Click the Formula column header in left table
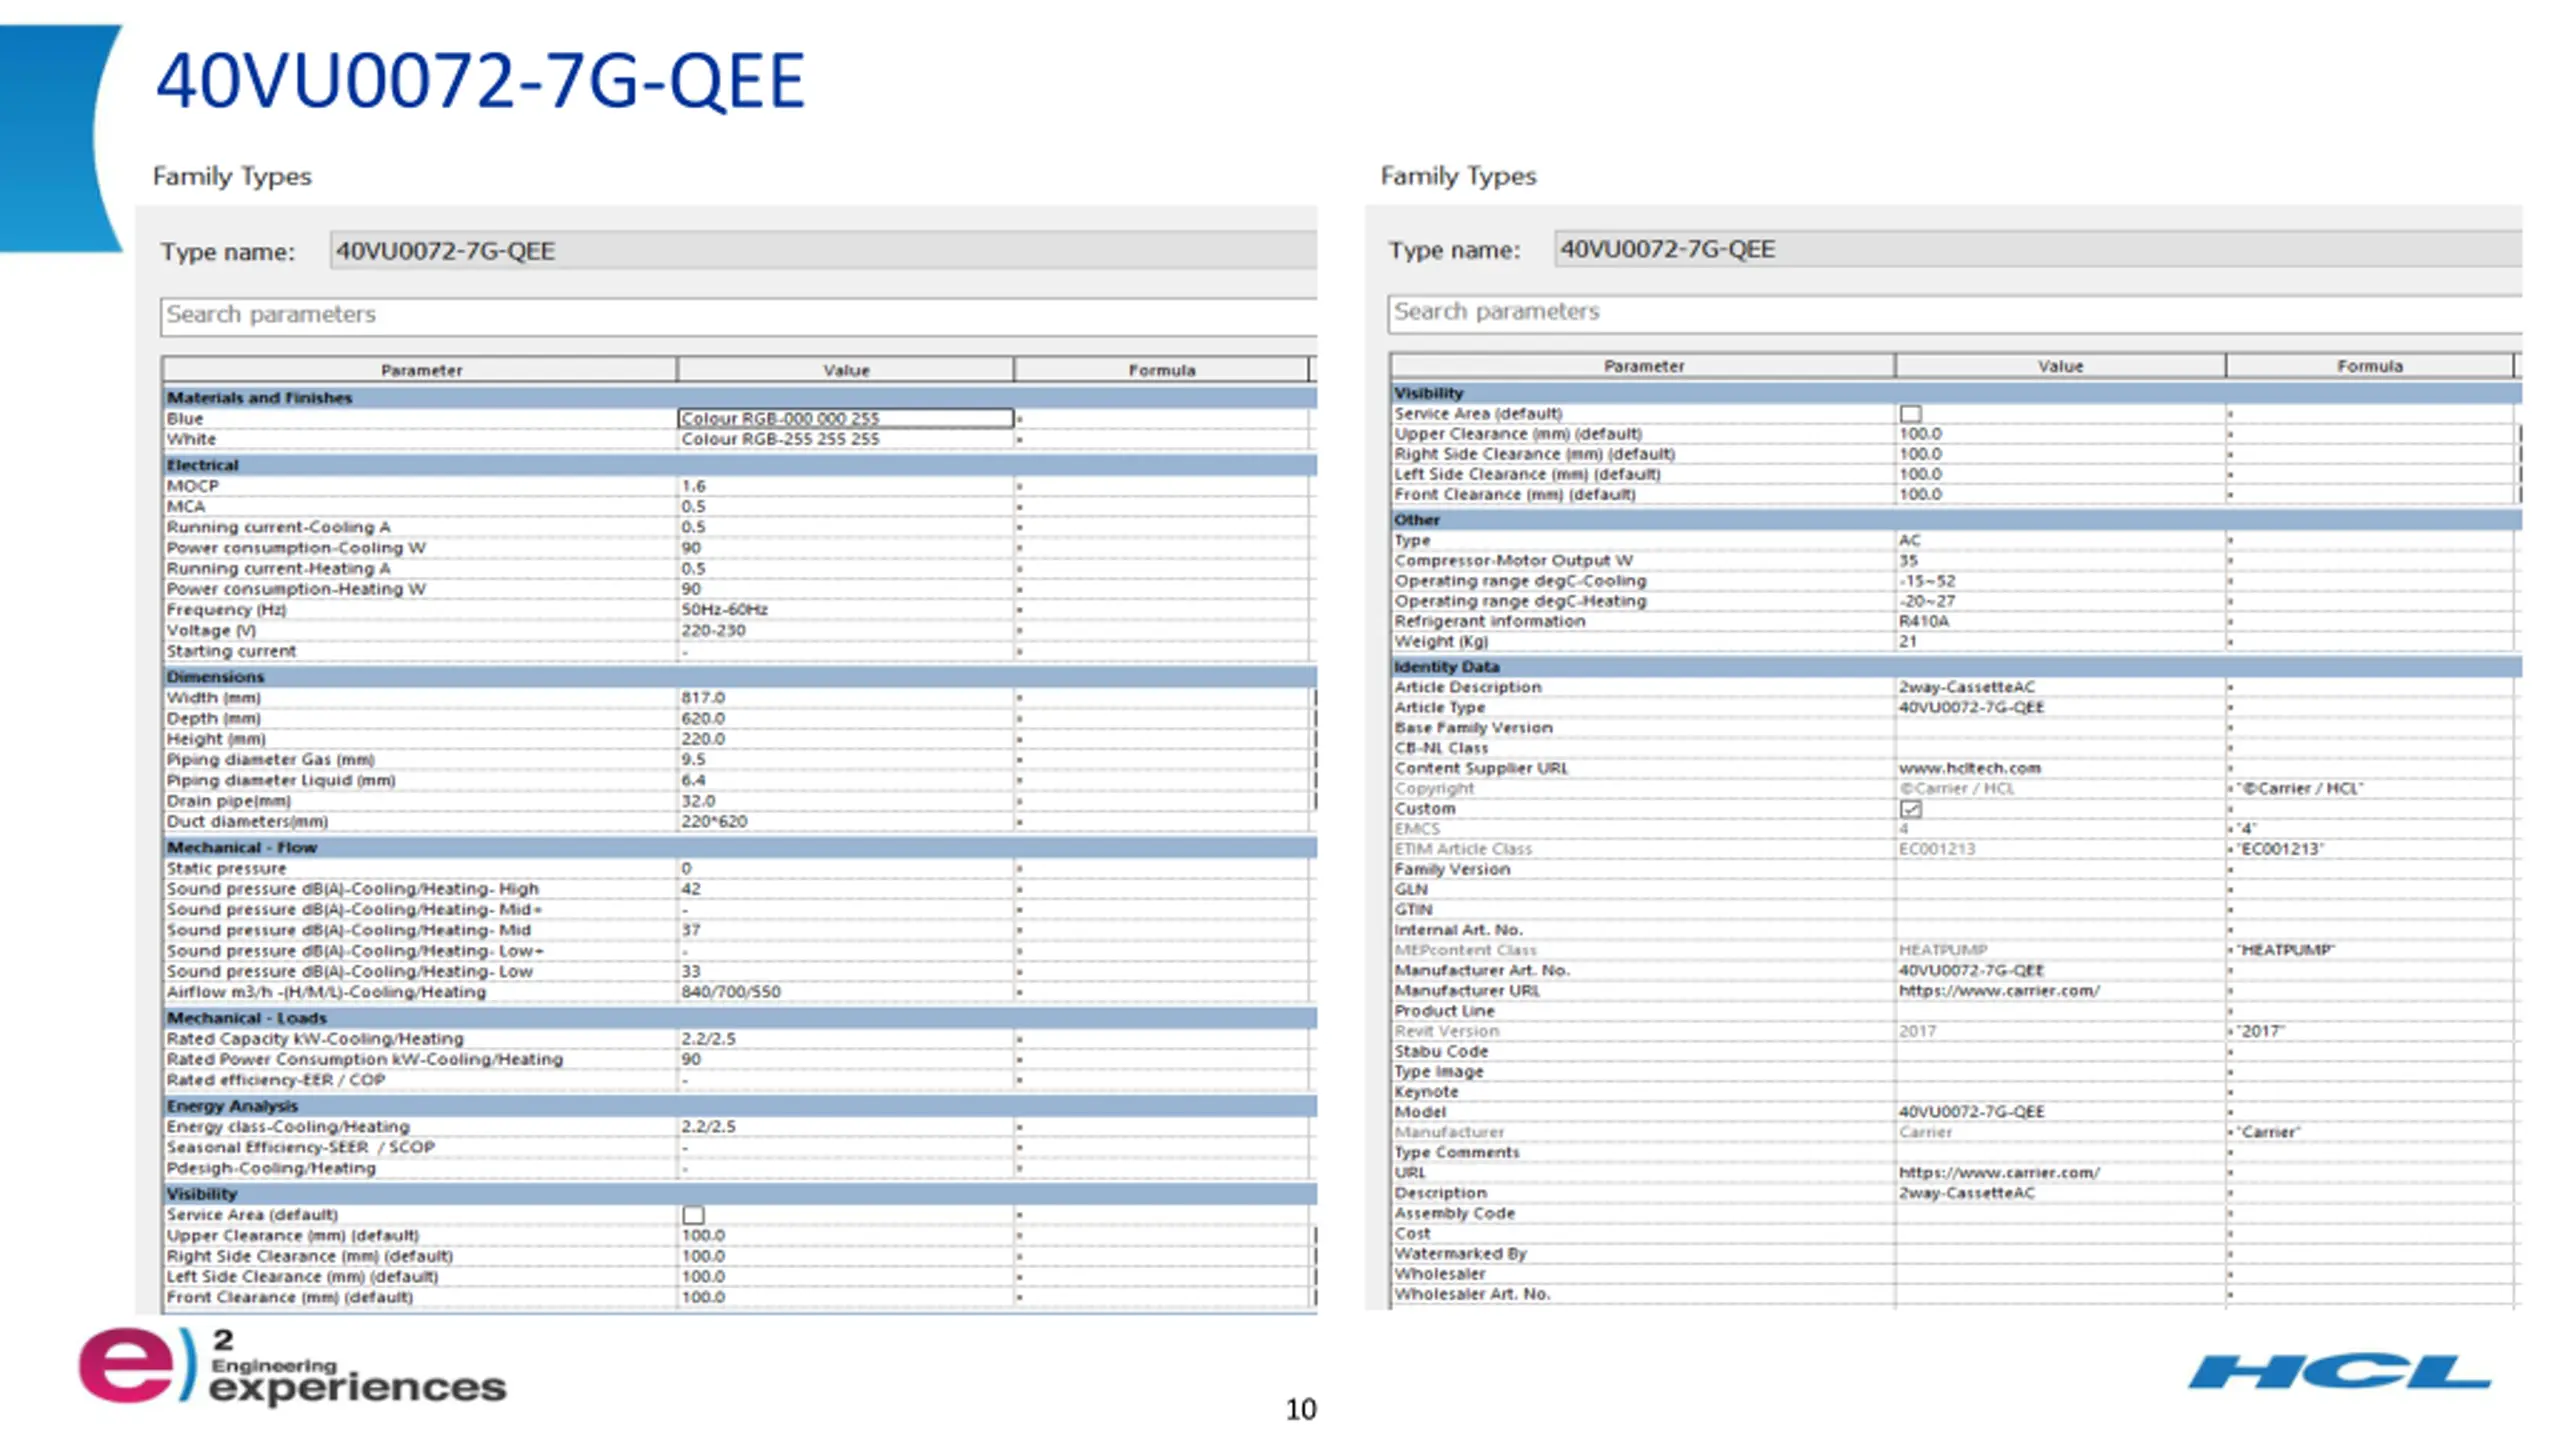The height and width of the screenshot is (1440, 2560). 1161,370
